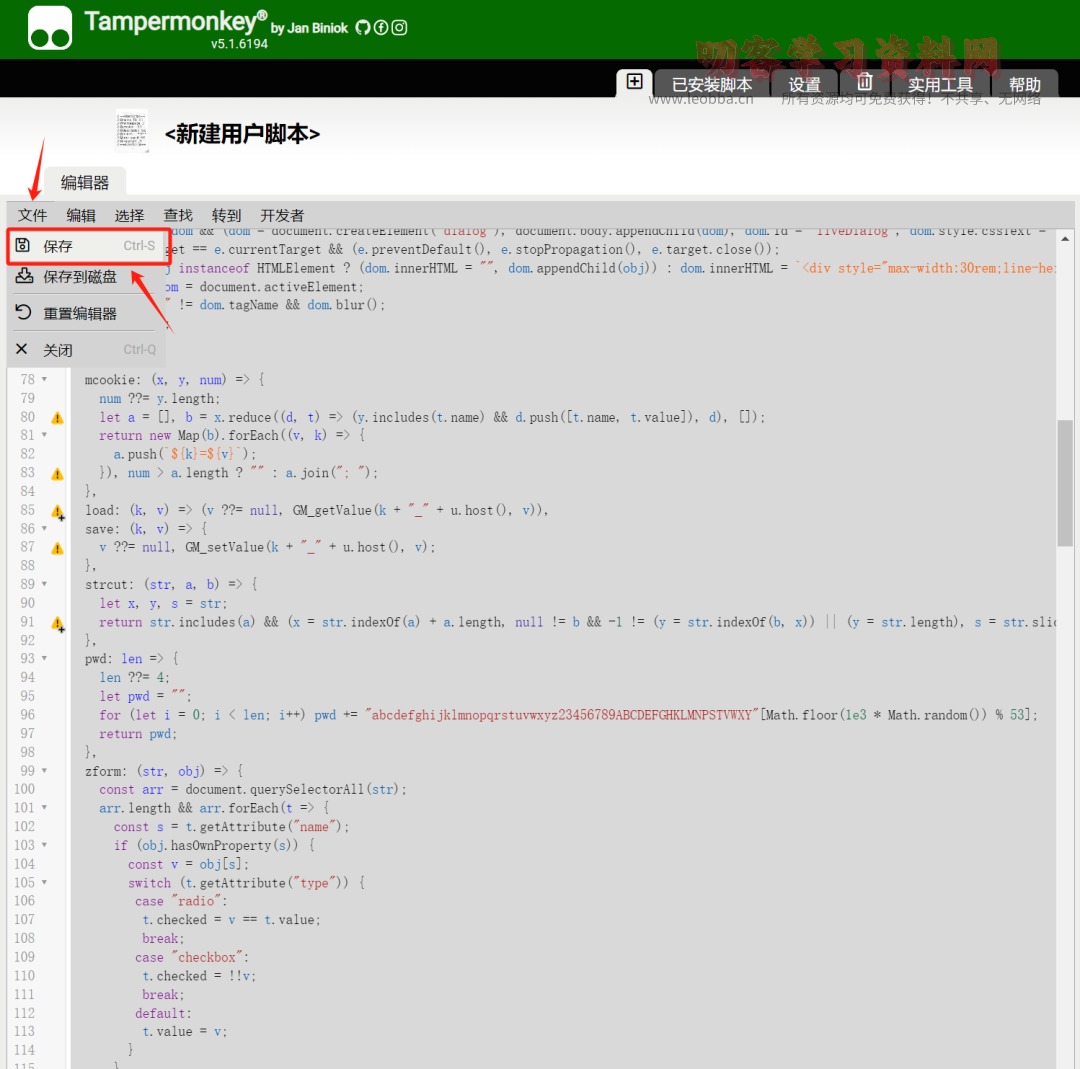The image size is (1080, 1069).
Task: Click the multi-warning icon on line 91
Action: (x=57, y=623)
